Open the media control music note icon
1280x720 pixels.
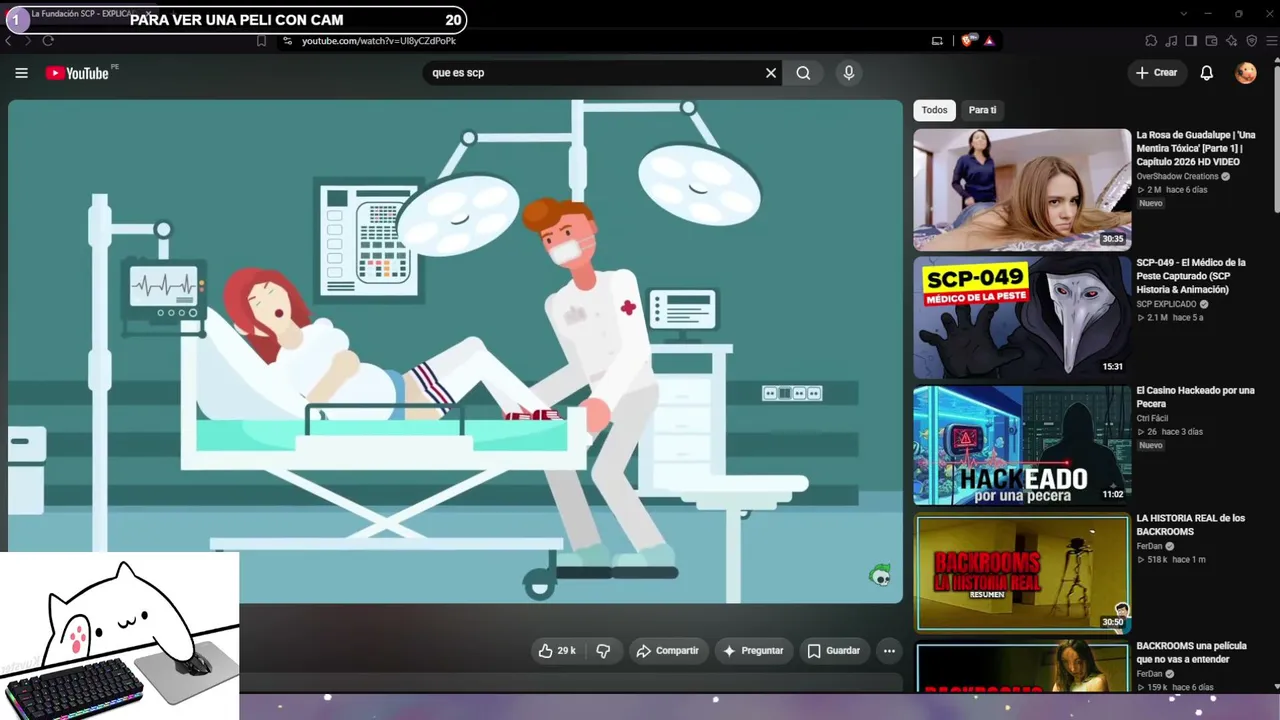[1171, 41]
